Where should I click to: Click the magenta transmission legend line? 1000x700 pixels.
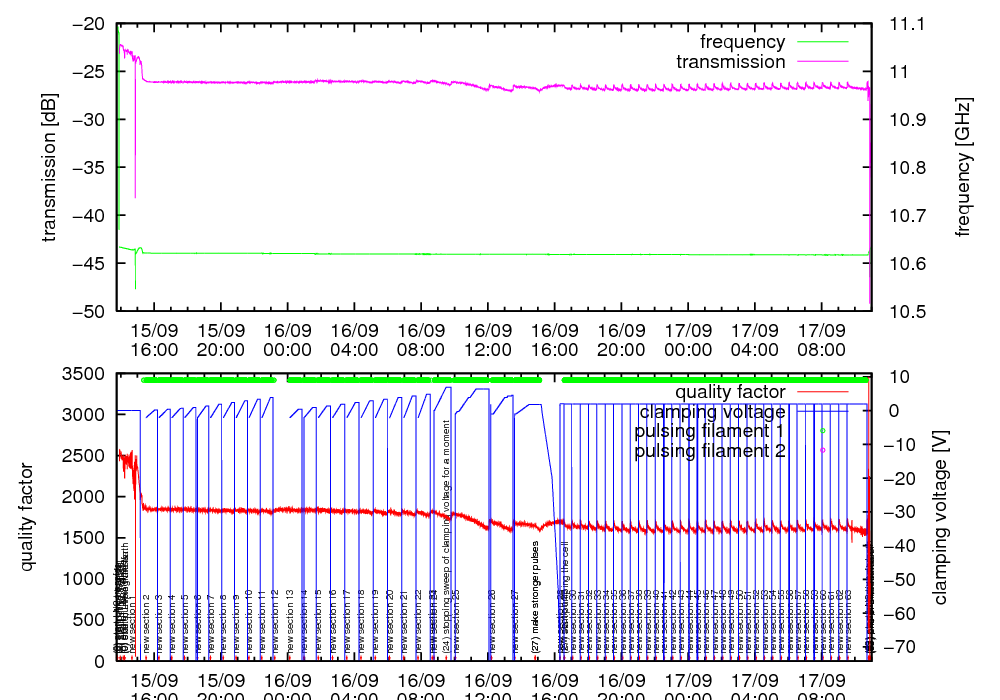click(821, 62)
